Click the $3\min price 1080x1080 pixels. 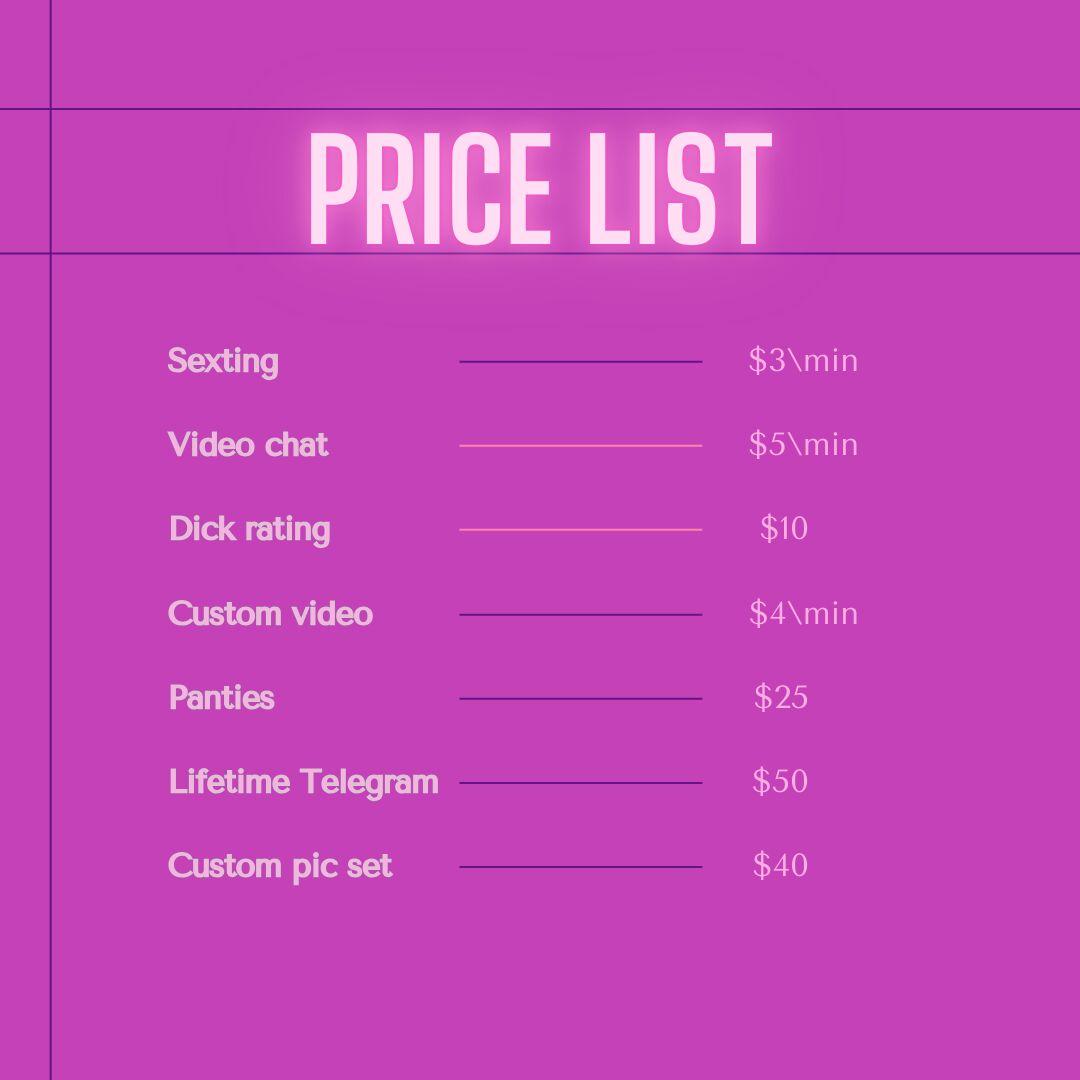coord(803,360)
